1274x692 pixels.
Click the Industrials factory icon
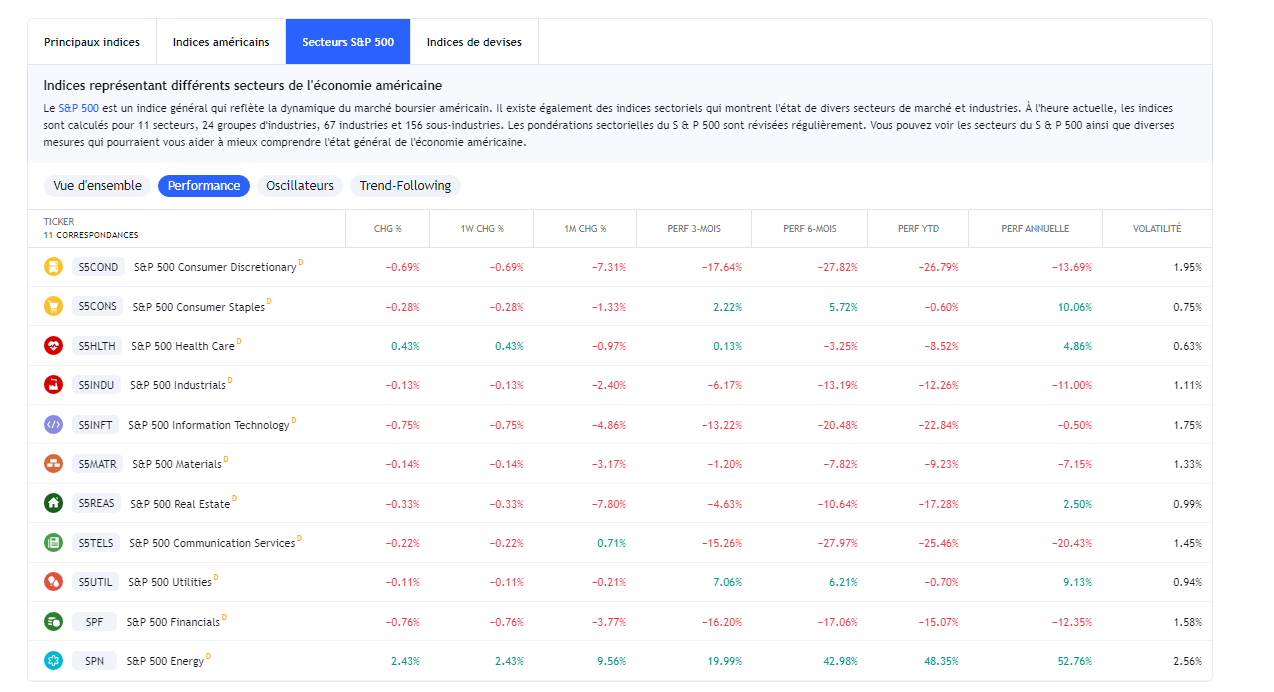point(53,385)
